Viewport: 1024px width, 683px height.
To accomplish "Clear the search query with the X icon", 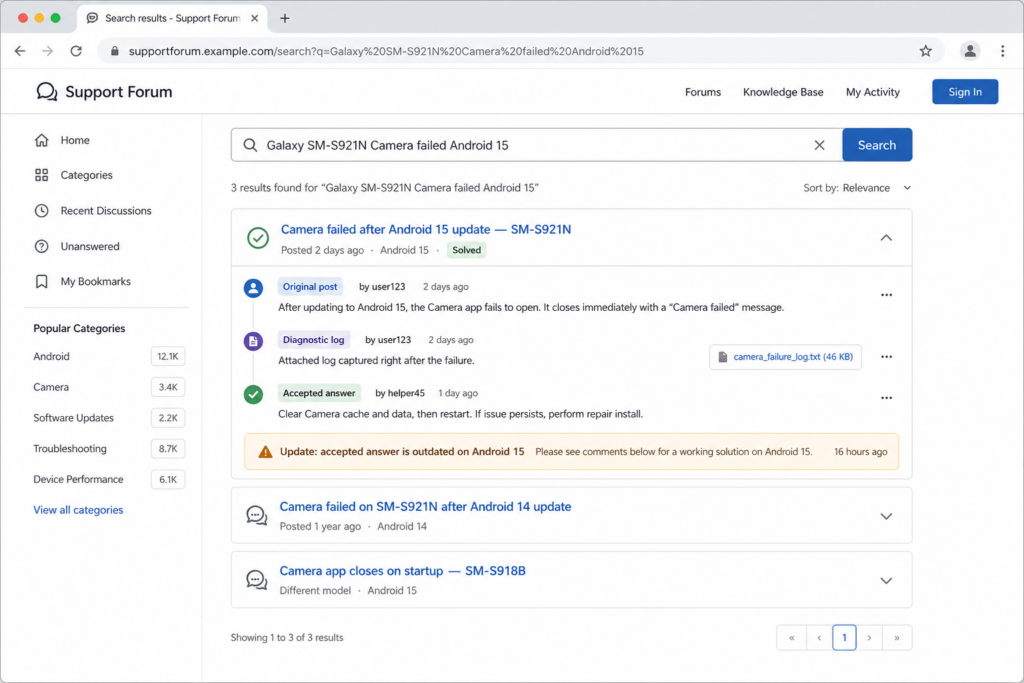I will click(820, 145).
